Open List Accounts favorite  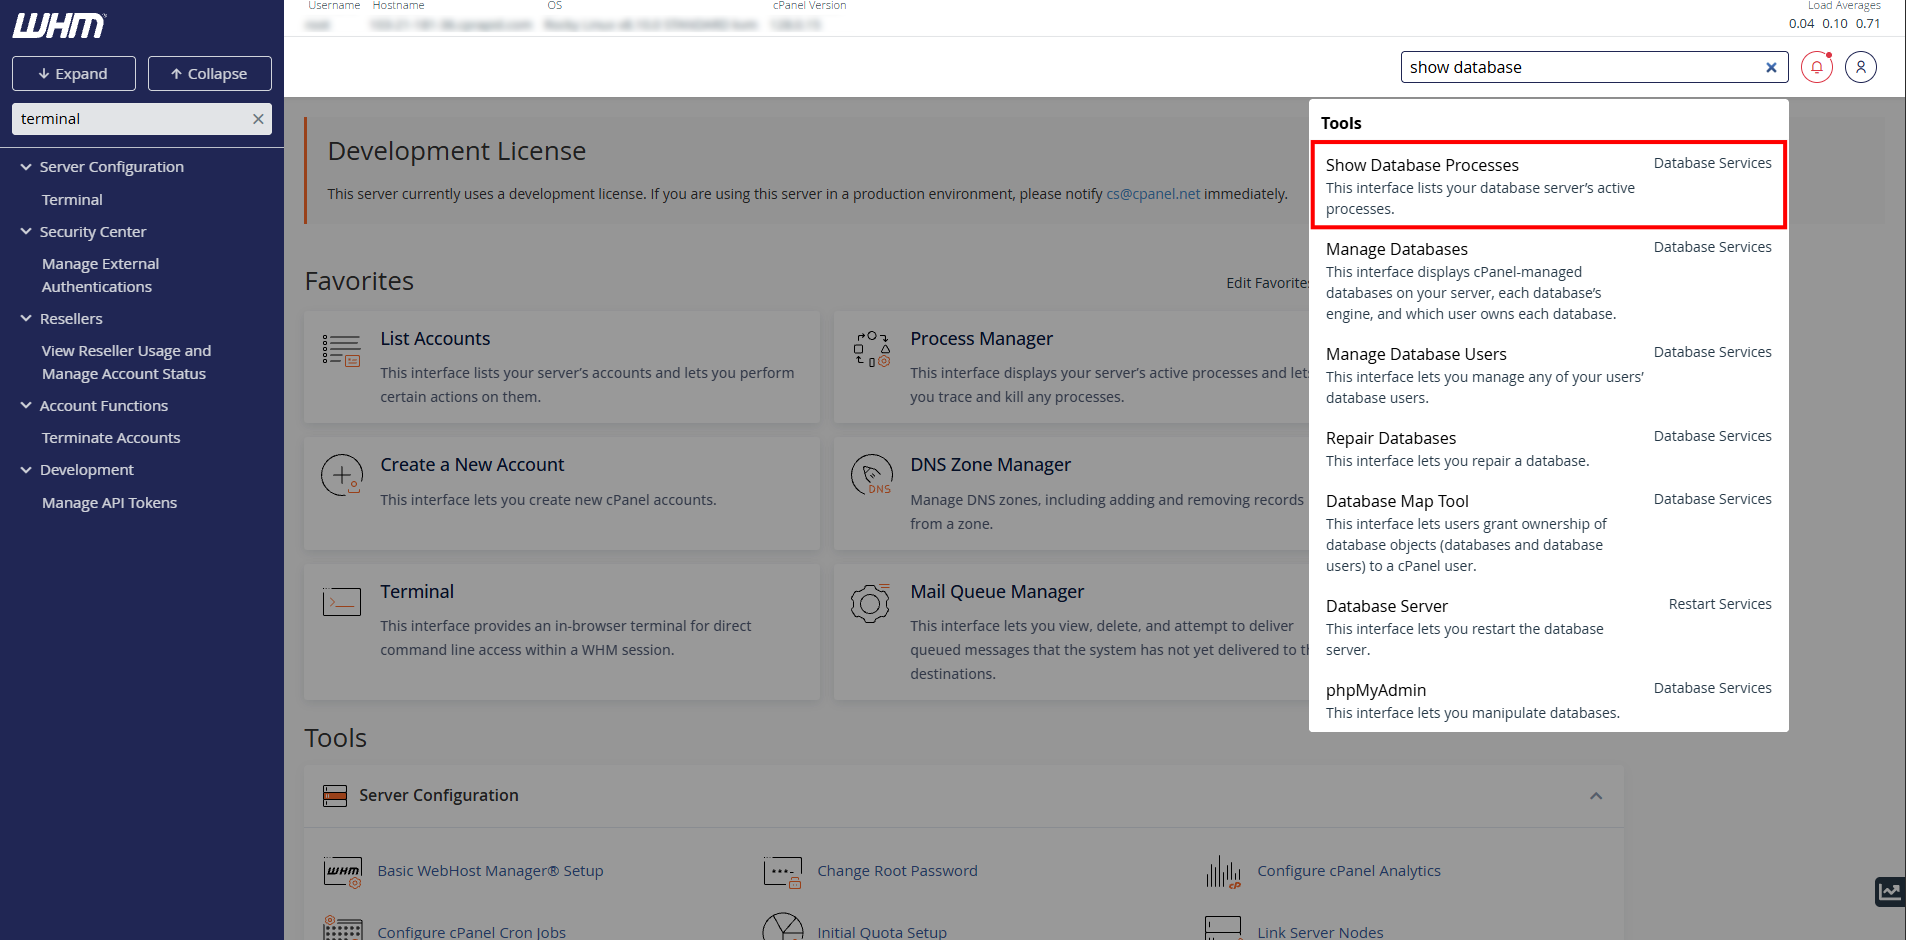(435, 339)
